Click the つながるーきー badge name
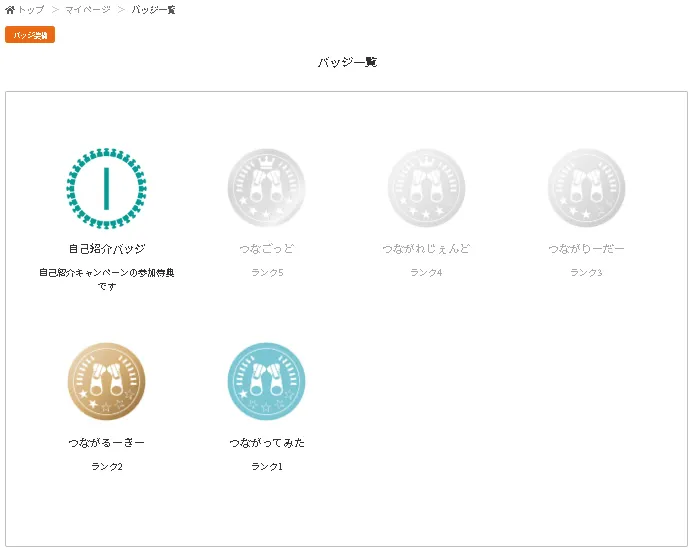This screenshot has width=696, height=551. point(107,443)
